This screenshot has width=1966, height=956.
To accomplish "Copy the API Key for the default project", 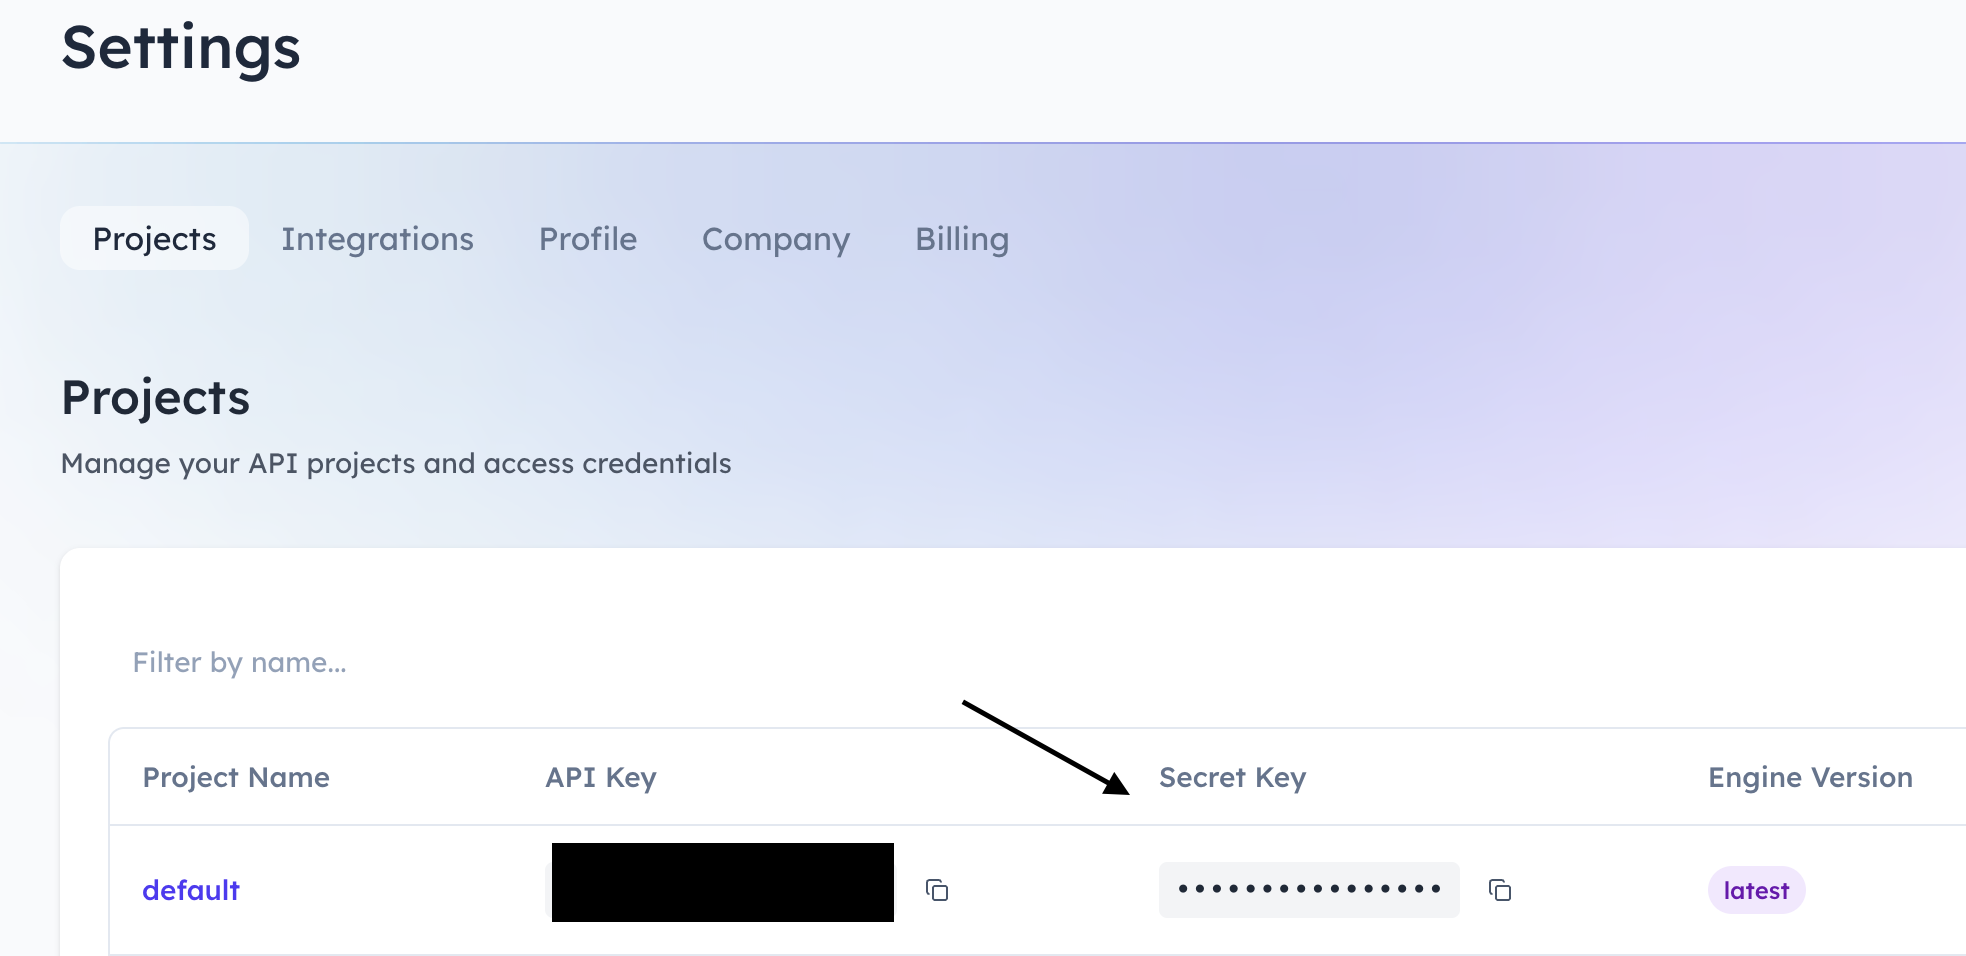I will (x=938, y=890).
